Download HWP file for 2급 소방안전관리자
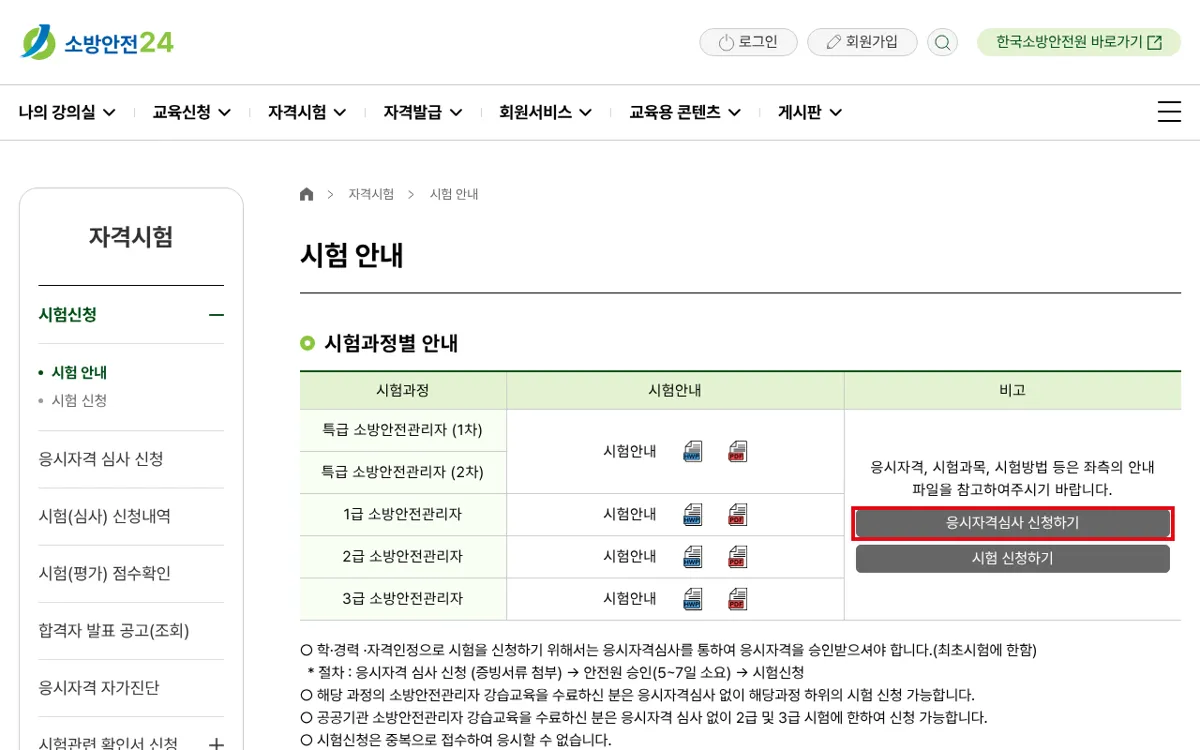The image size is (1200, 750). pyautogui.click(x=693, y=557)
